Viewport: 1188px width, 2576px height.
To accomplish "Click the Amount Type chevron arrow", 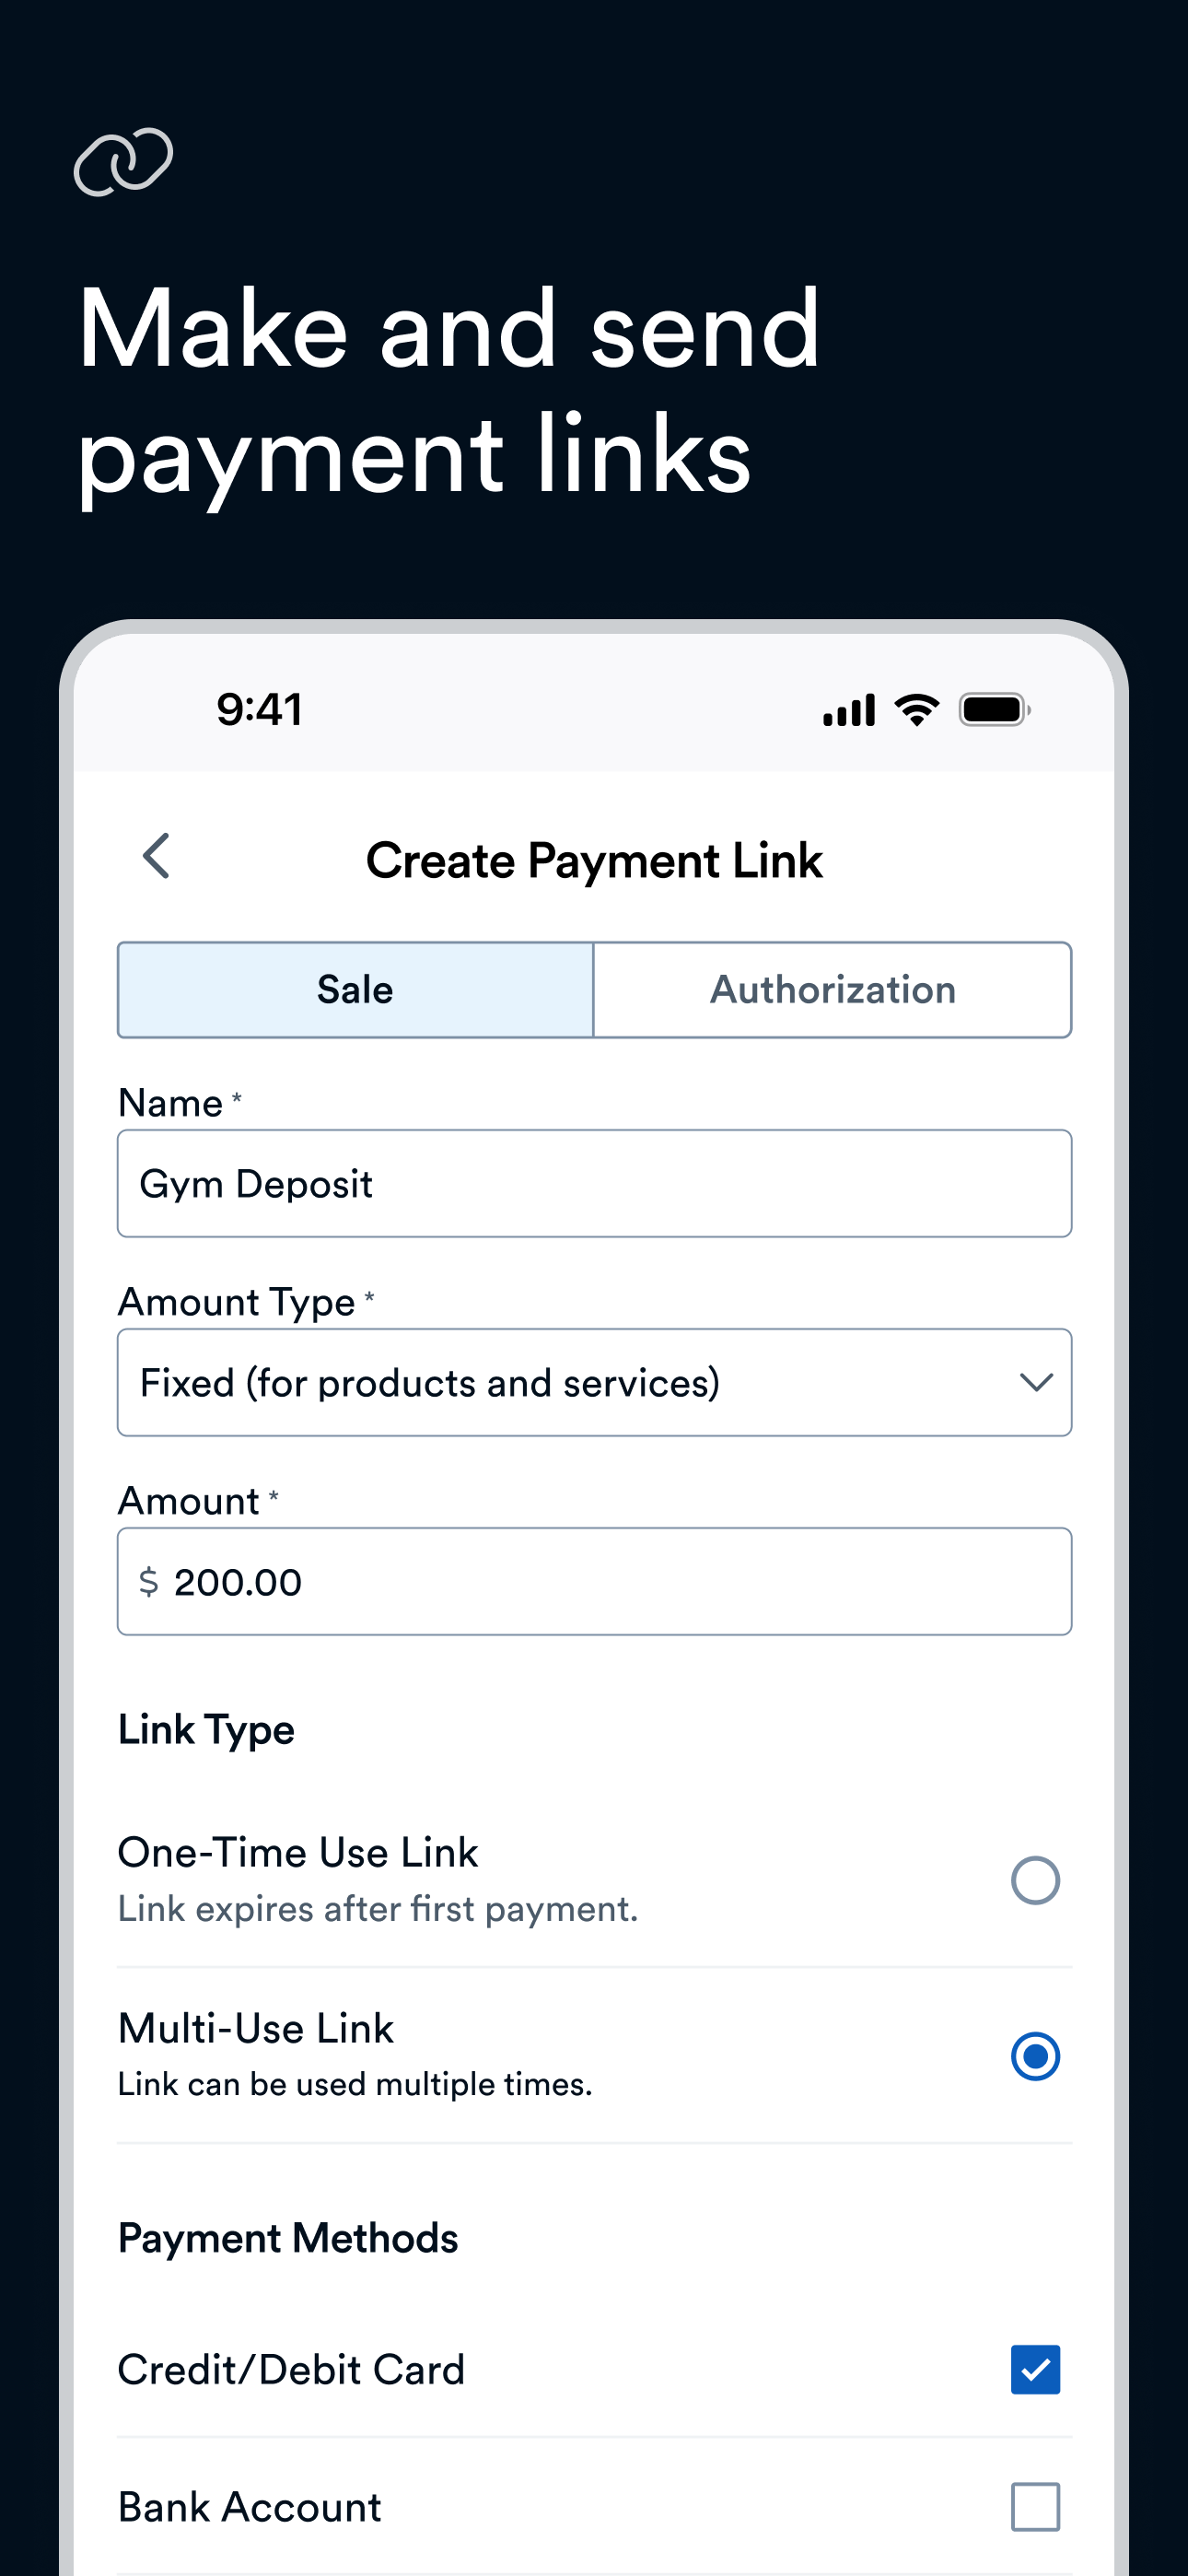I will [1036, 1382].
